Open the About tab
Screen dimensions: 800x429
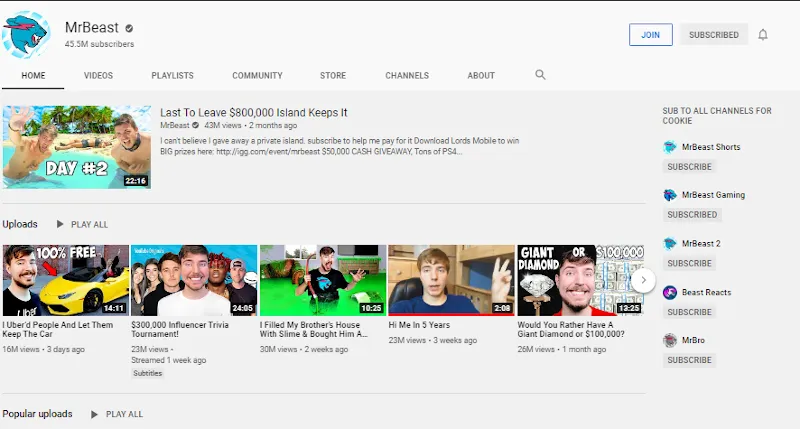[481, 75]
